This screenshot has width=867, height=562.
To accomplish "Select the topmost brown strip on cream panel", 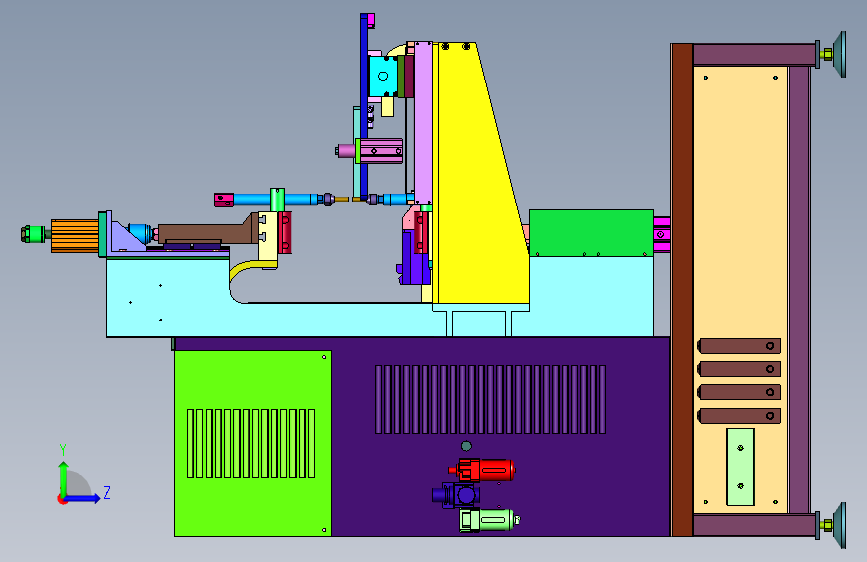I will (739, 346).
